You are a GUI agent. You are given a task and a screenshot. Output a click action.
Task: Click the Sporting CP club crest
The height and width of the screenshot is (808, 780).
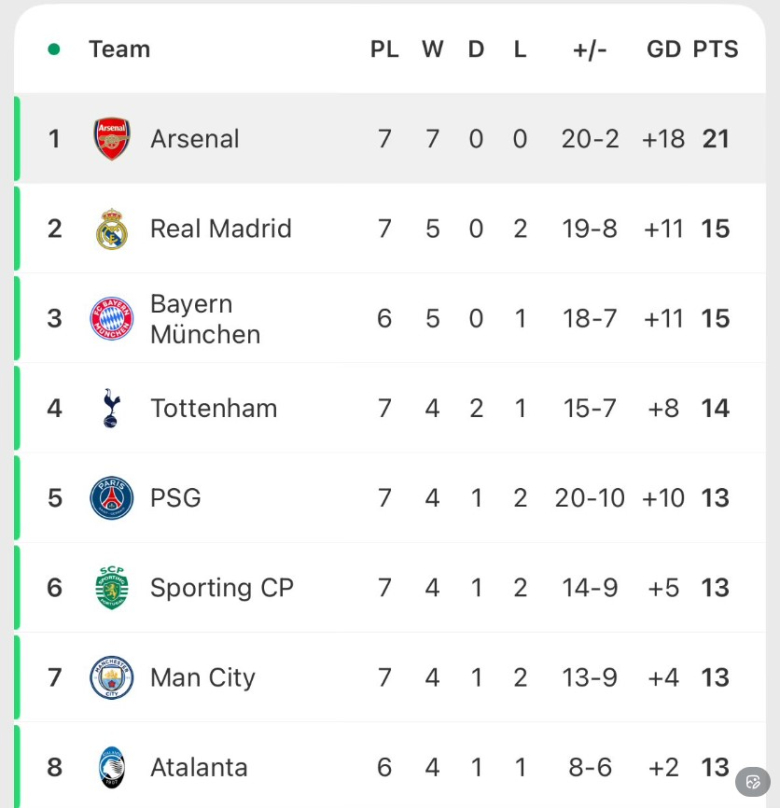click(112, 588)
